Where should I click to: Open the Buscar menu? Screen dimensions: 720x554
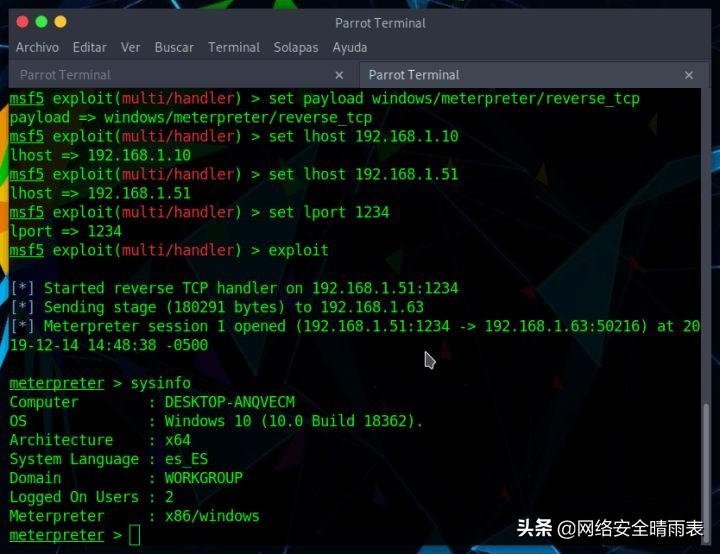pyautogui.click(x=174, y=47)
